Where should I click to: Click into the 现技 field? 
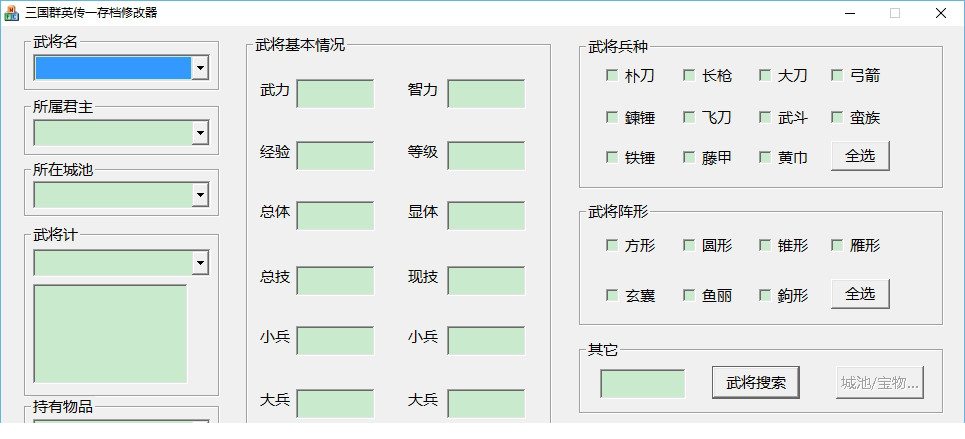[486, 281]
